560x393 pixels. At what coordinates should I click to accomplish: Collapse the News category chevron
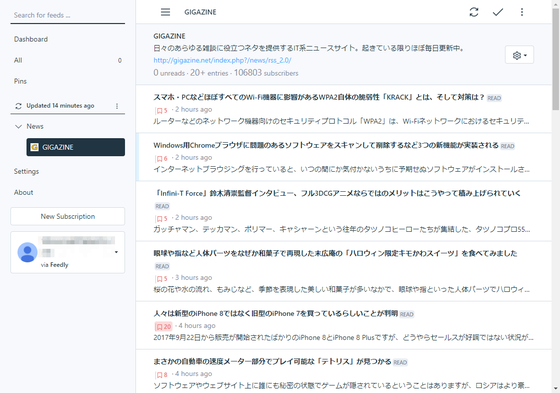pyautogui.click(x=18, y=126)
